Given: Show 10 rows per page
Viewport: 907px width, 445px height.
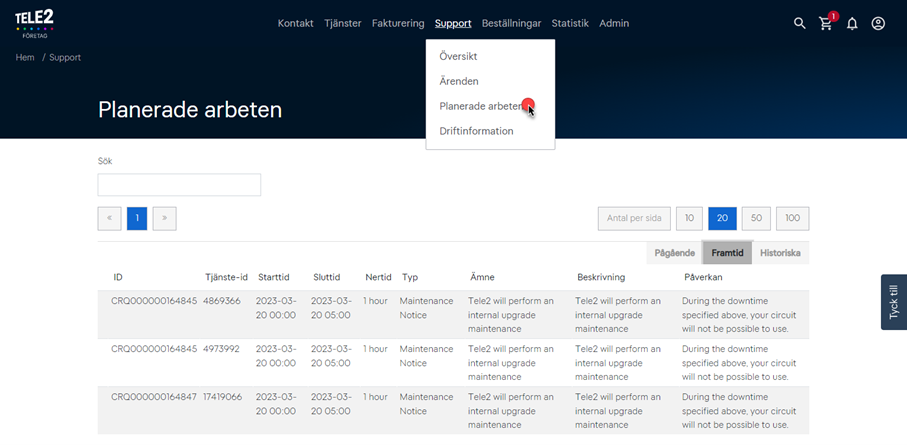Looking at the screenshot, I should (689, 218).
